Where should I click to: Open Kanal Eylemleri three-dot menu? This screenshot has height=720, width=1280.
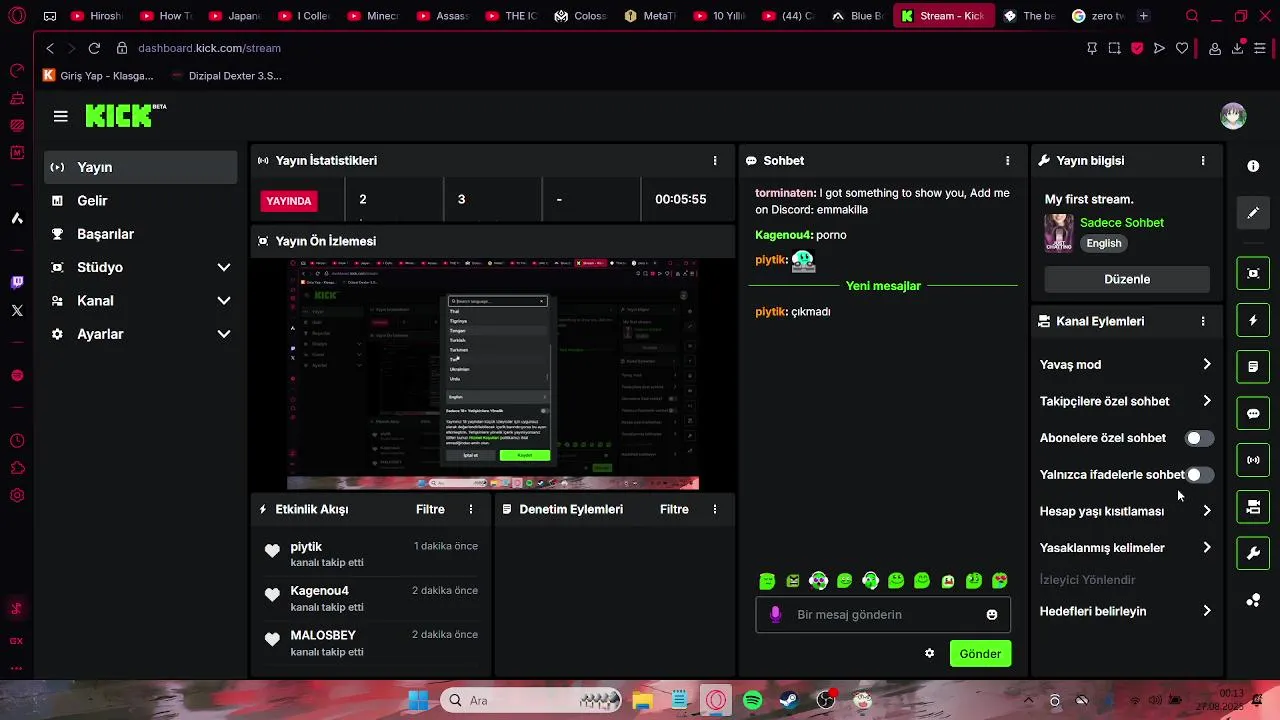pyautogui.click(x=1202, y=321)
